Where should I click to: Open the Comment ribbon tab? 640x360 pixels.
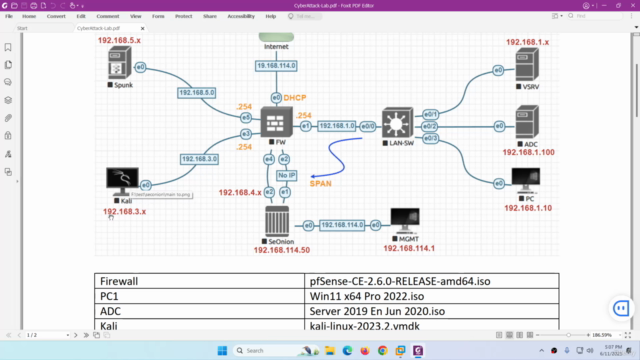pyautogui.click(x=108, y=16)
